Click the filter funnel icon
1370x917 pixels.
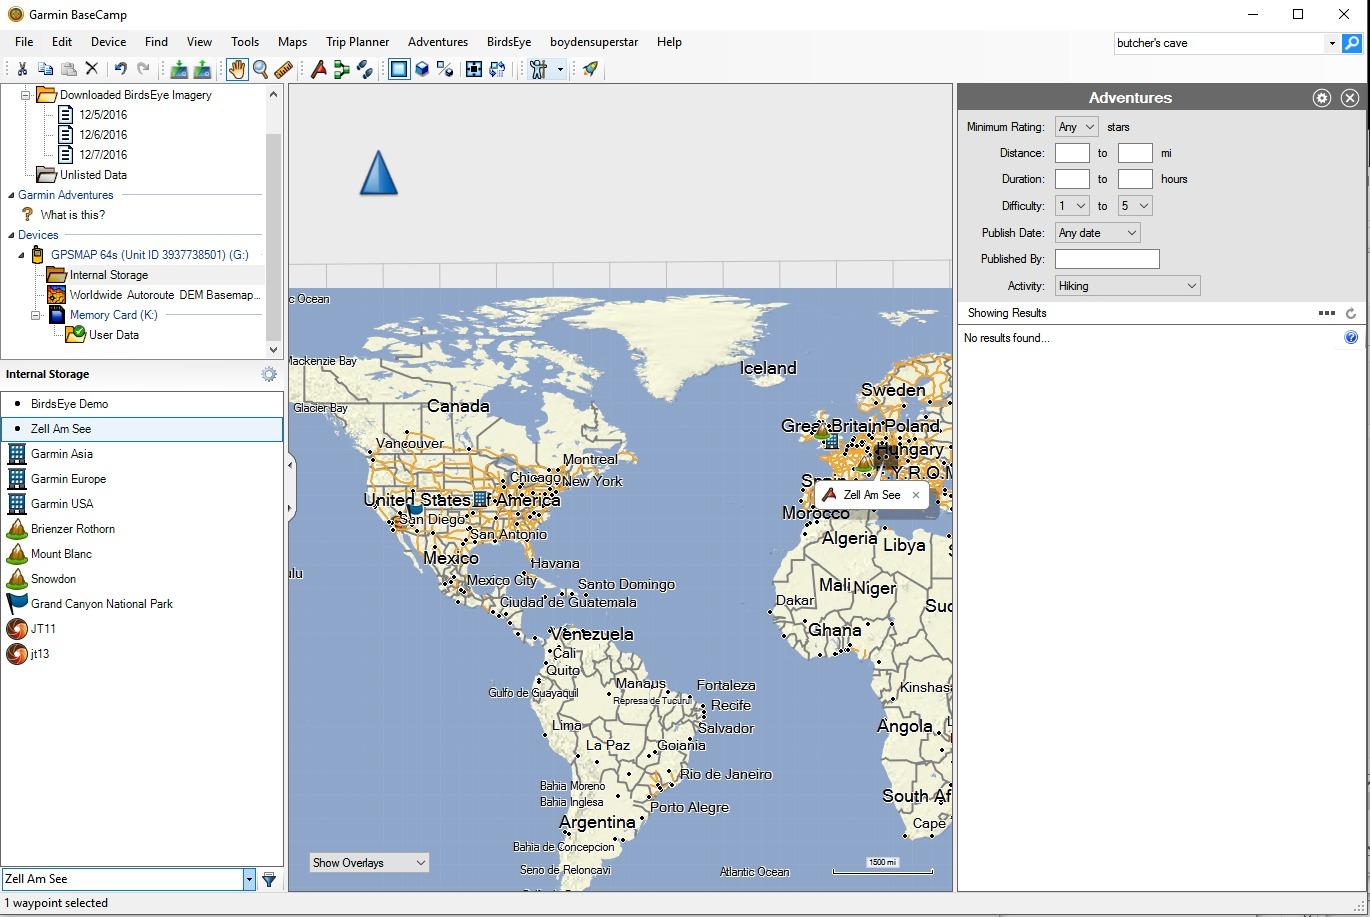269,879
